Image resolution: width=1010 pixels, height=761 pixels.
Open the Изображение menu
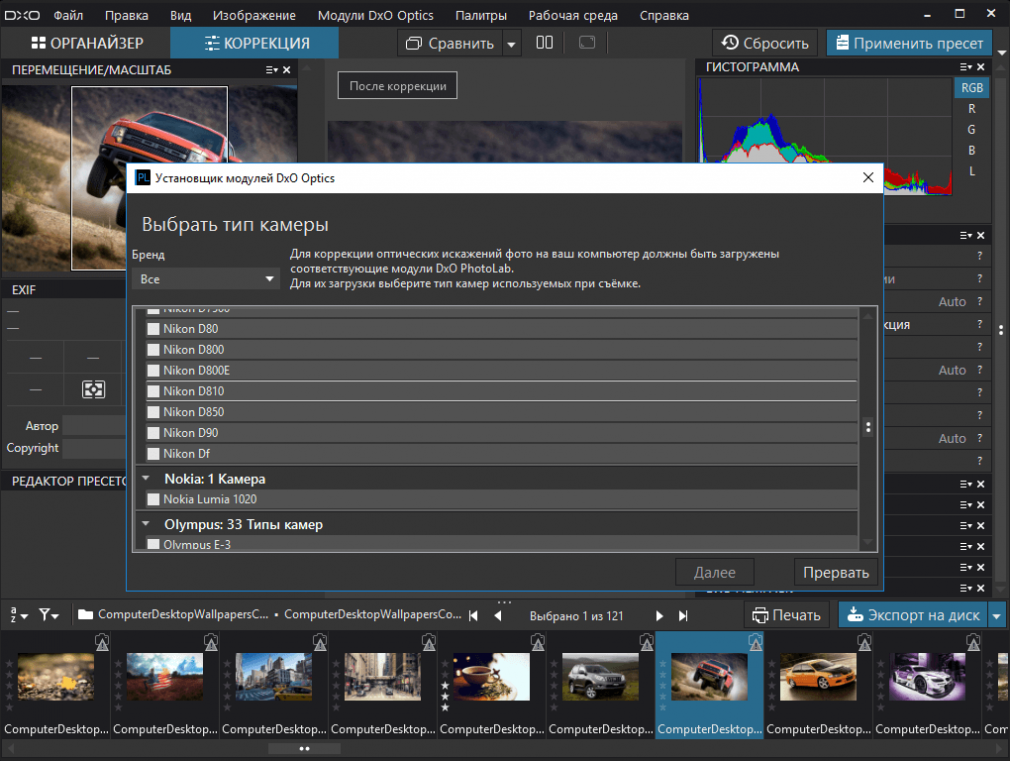click(254, 15)
